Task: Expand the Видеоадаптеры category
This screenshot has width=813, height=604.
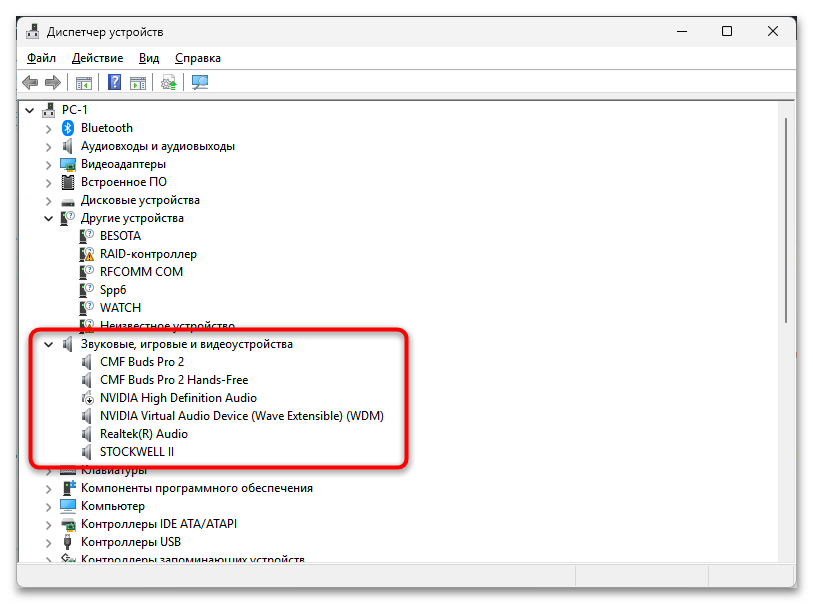Action: [48, 164]
